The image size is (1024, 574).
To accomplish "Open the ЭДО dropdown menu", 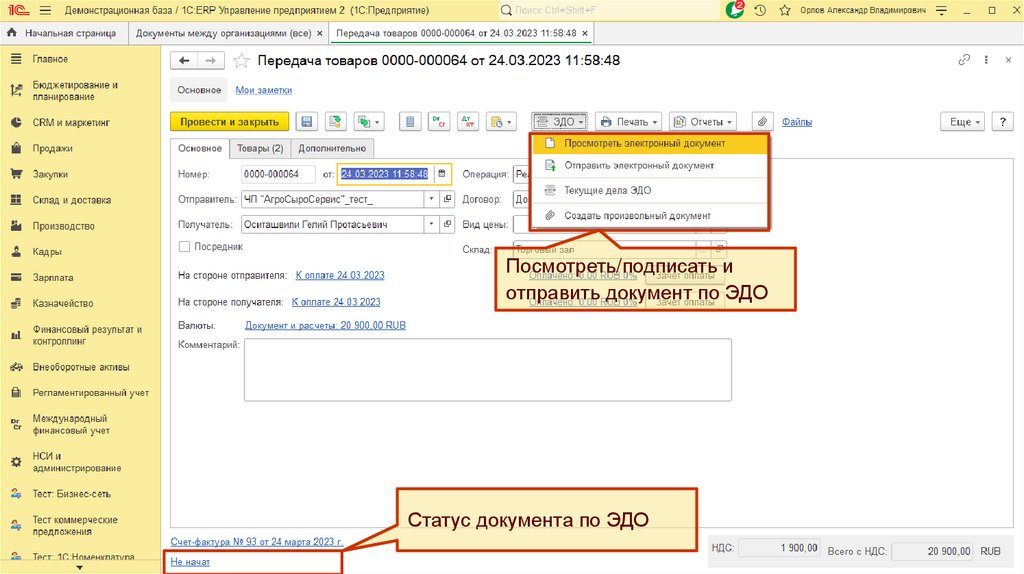I will tap(560, 121).
